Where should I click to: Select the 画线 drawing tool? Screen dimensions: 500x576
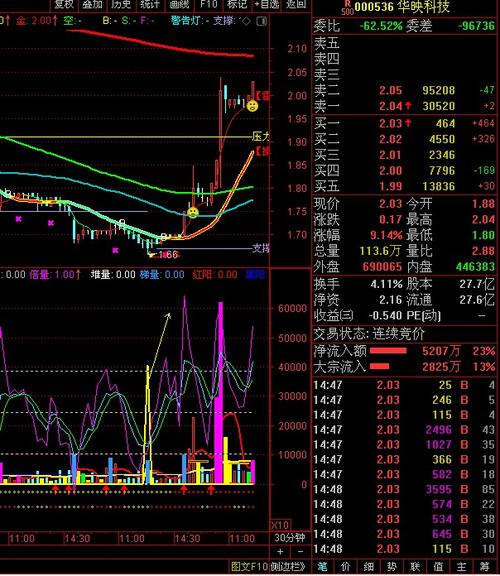179,4
